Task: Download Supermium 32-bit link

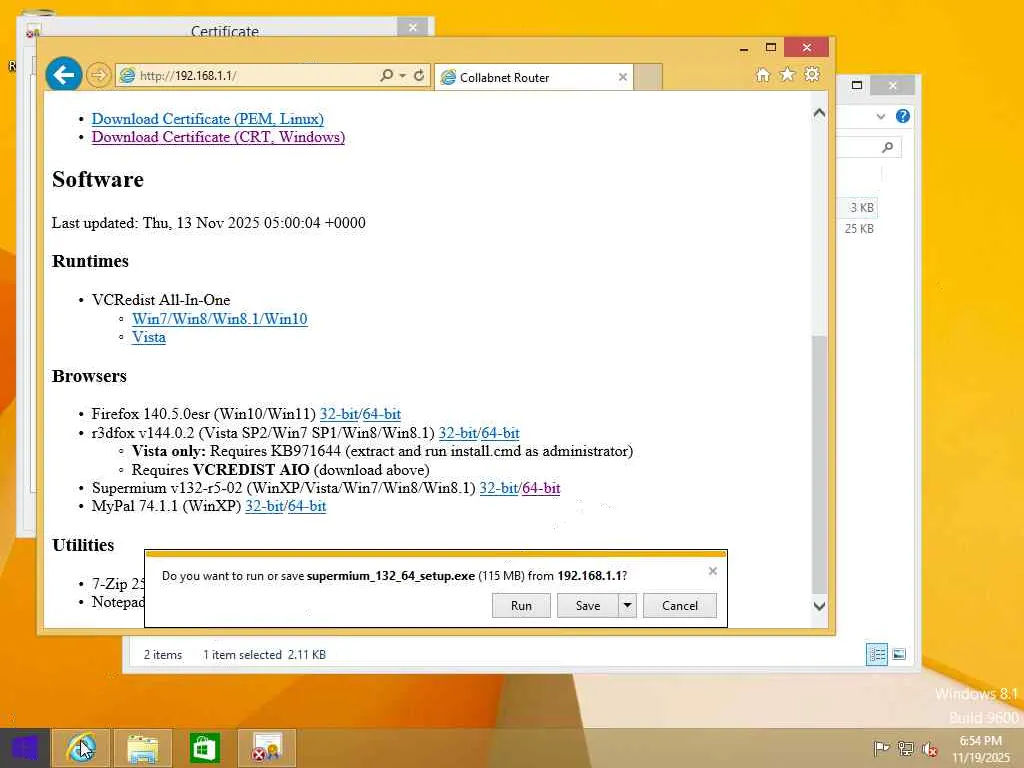Action: [x=498, y=488]
